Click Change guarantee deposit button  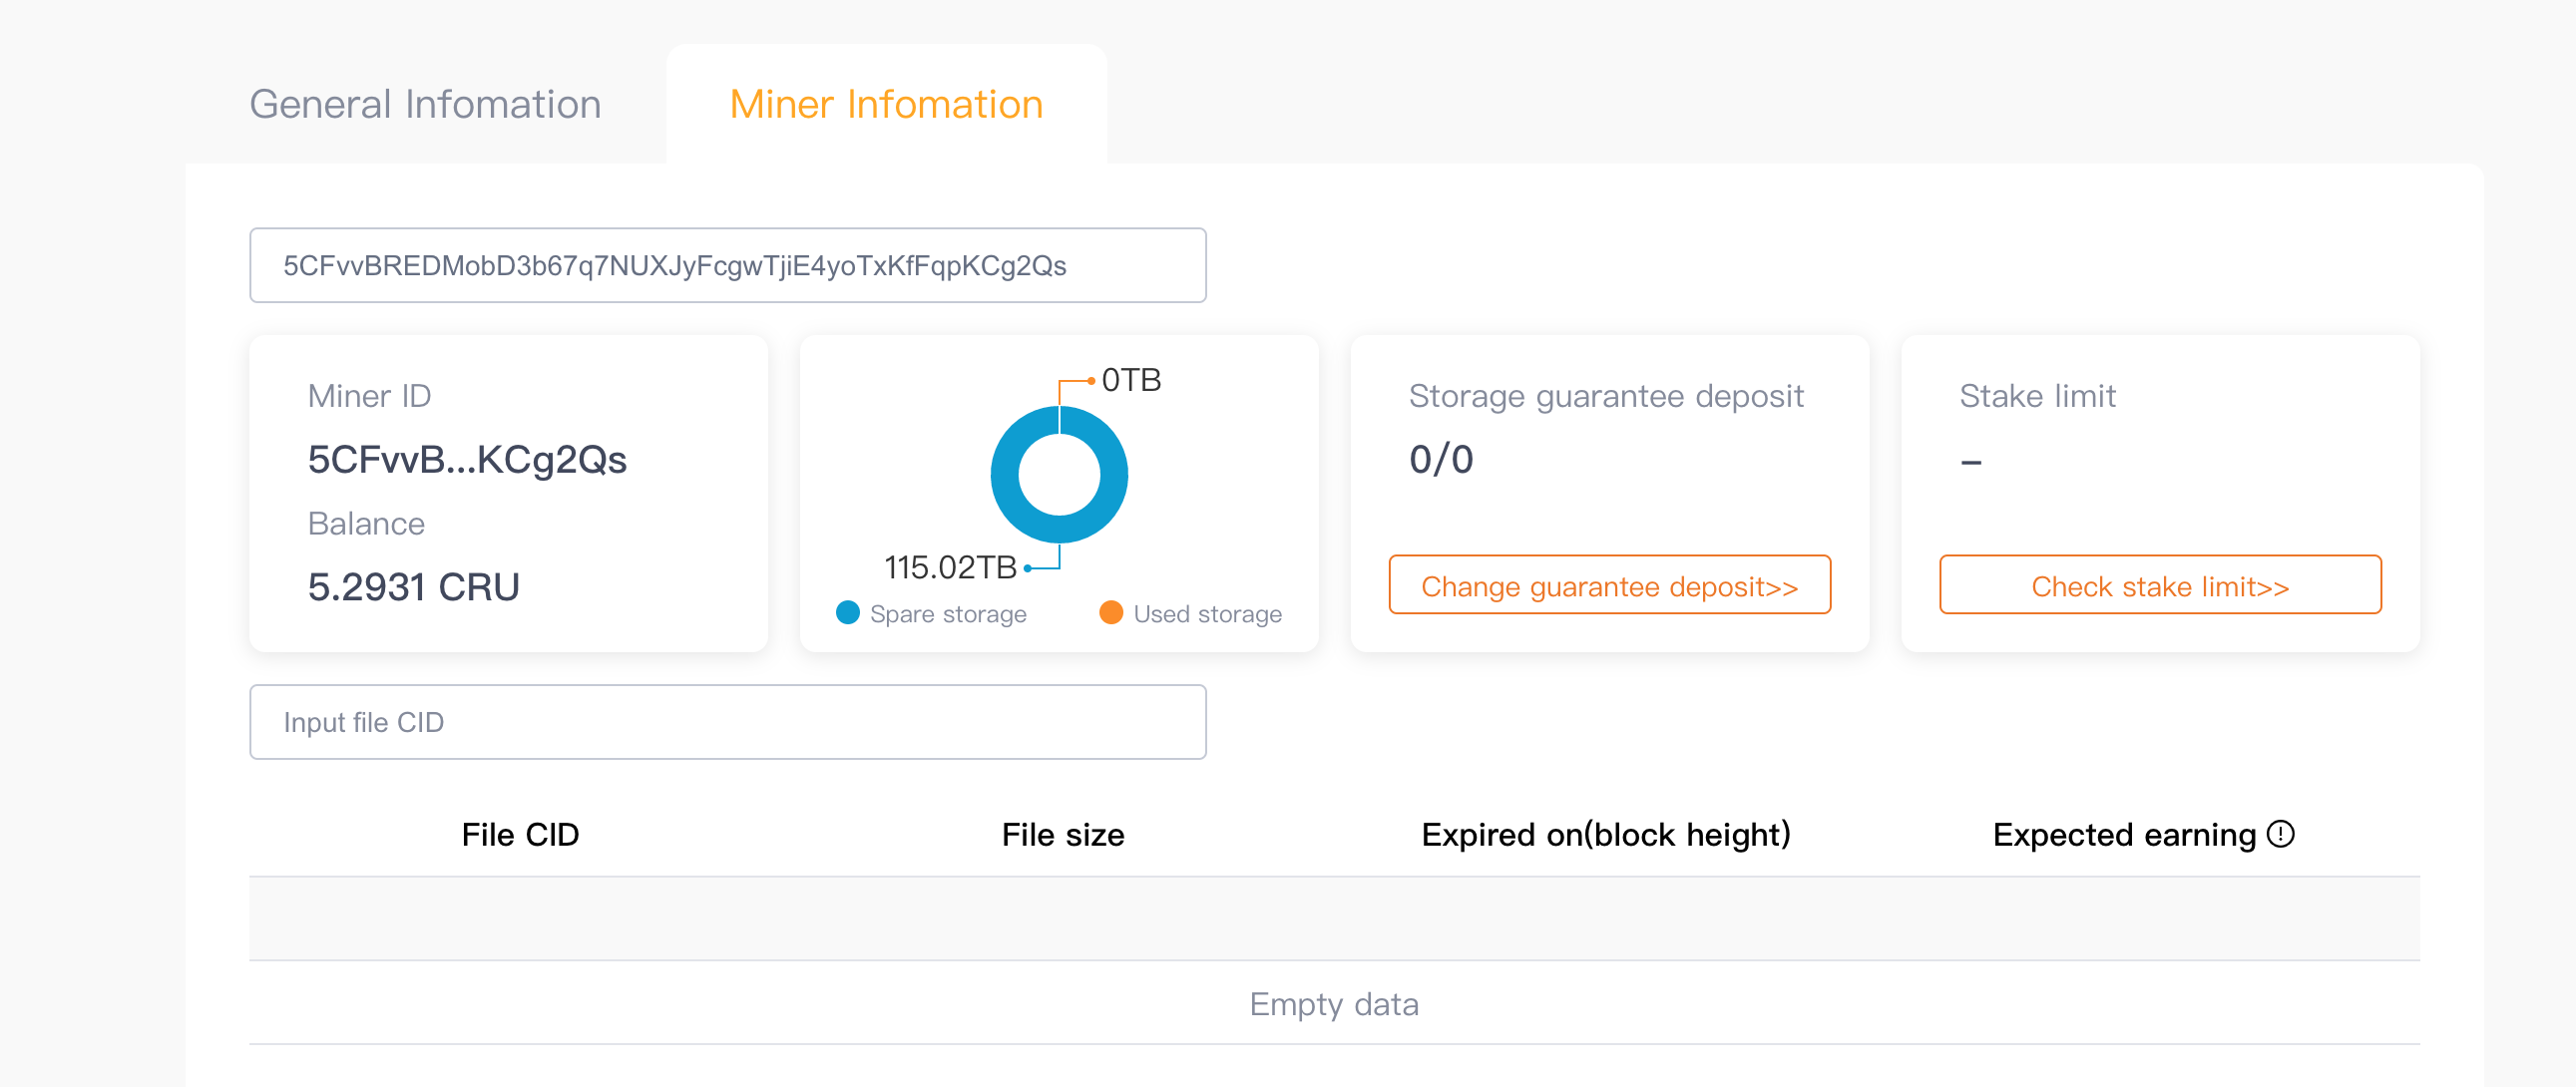tap(1609, 585)
